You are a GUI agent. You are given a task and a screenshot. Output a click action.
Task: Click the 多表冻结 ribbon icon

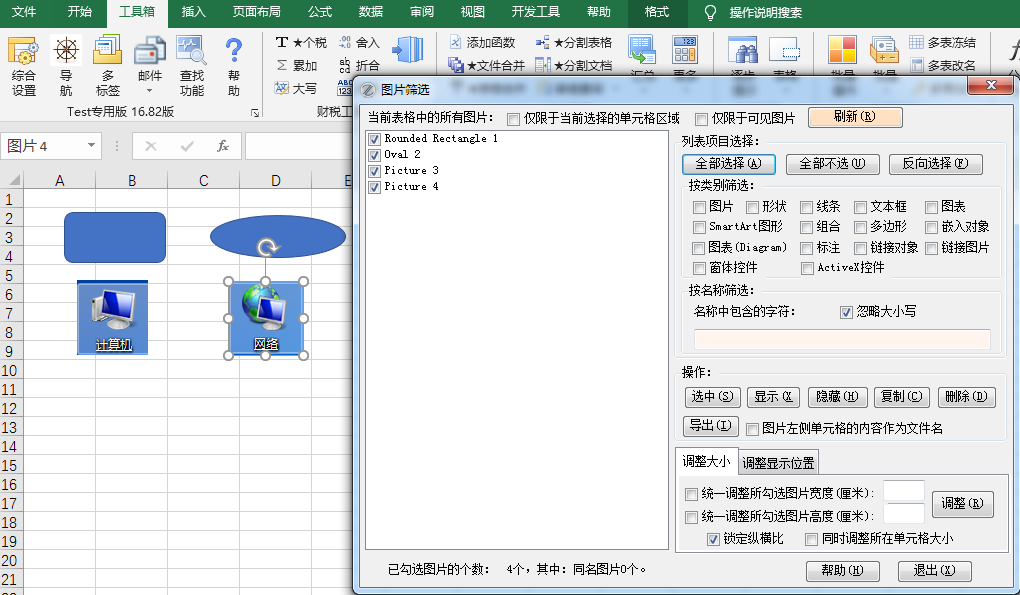coord(917,43)
